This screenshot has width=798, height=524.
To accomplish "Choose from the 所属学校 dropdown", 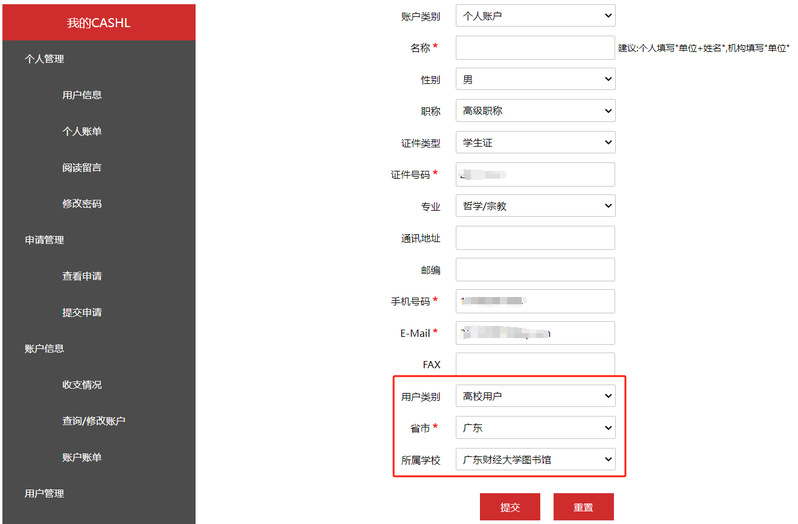I will 535,460.
